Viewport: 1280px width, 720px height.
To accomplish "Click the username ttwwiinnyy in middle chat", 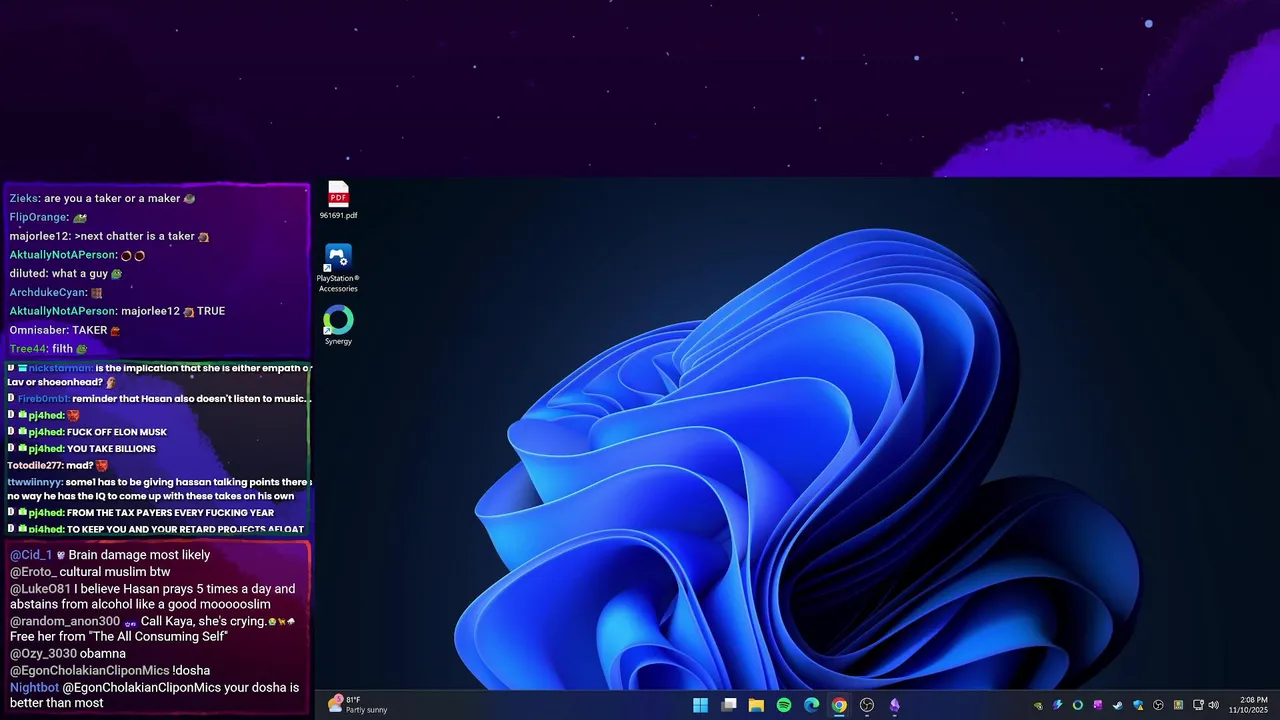I will 35,482.
